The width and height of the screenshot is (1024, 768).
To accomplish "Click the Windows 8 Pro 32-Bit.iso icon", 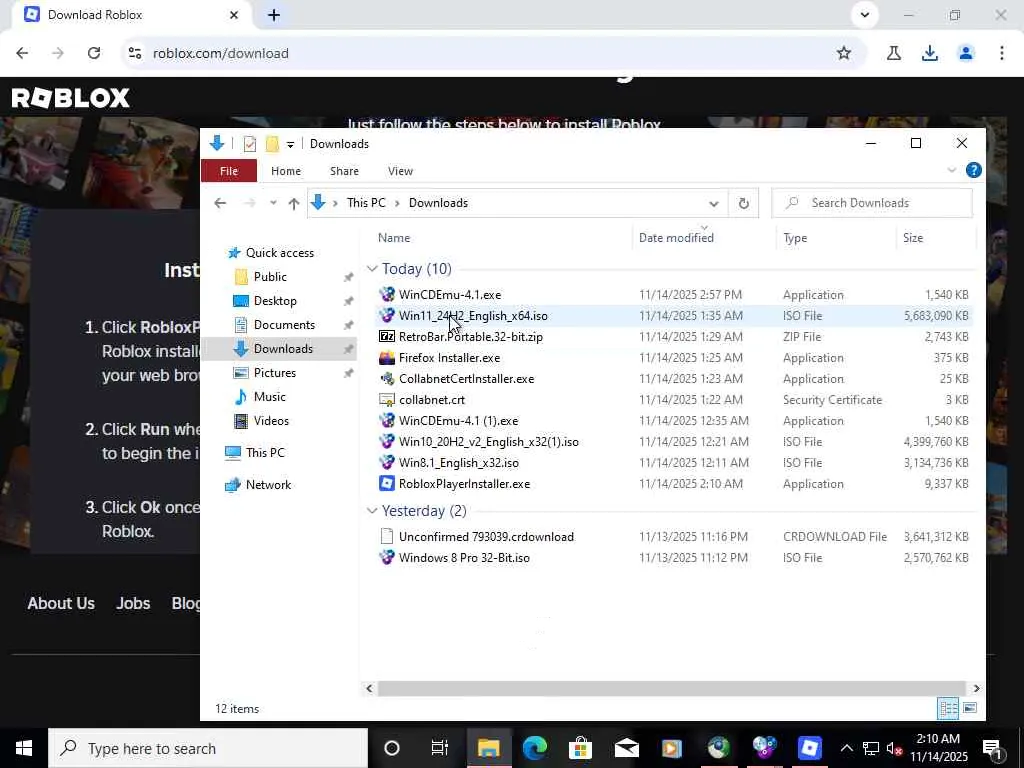I will click(387, 558).
